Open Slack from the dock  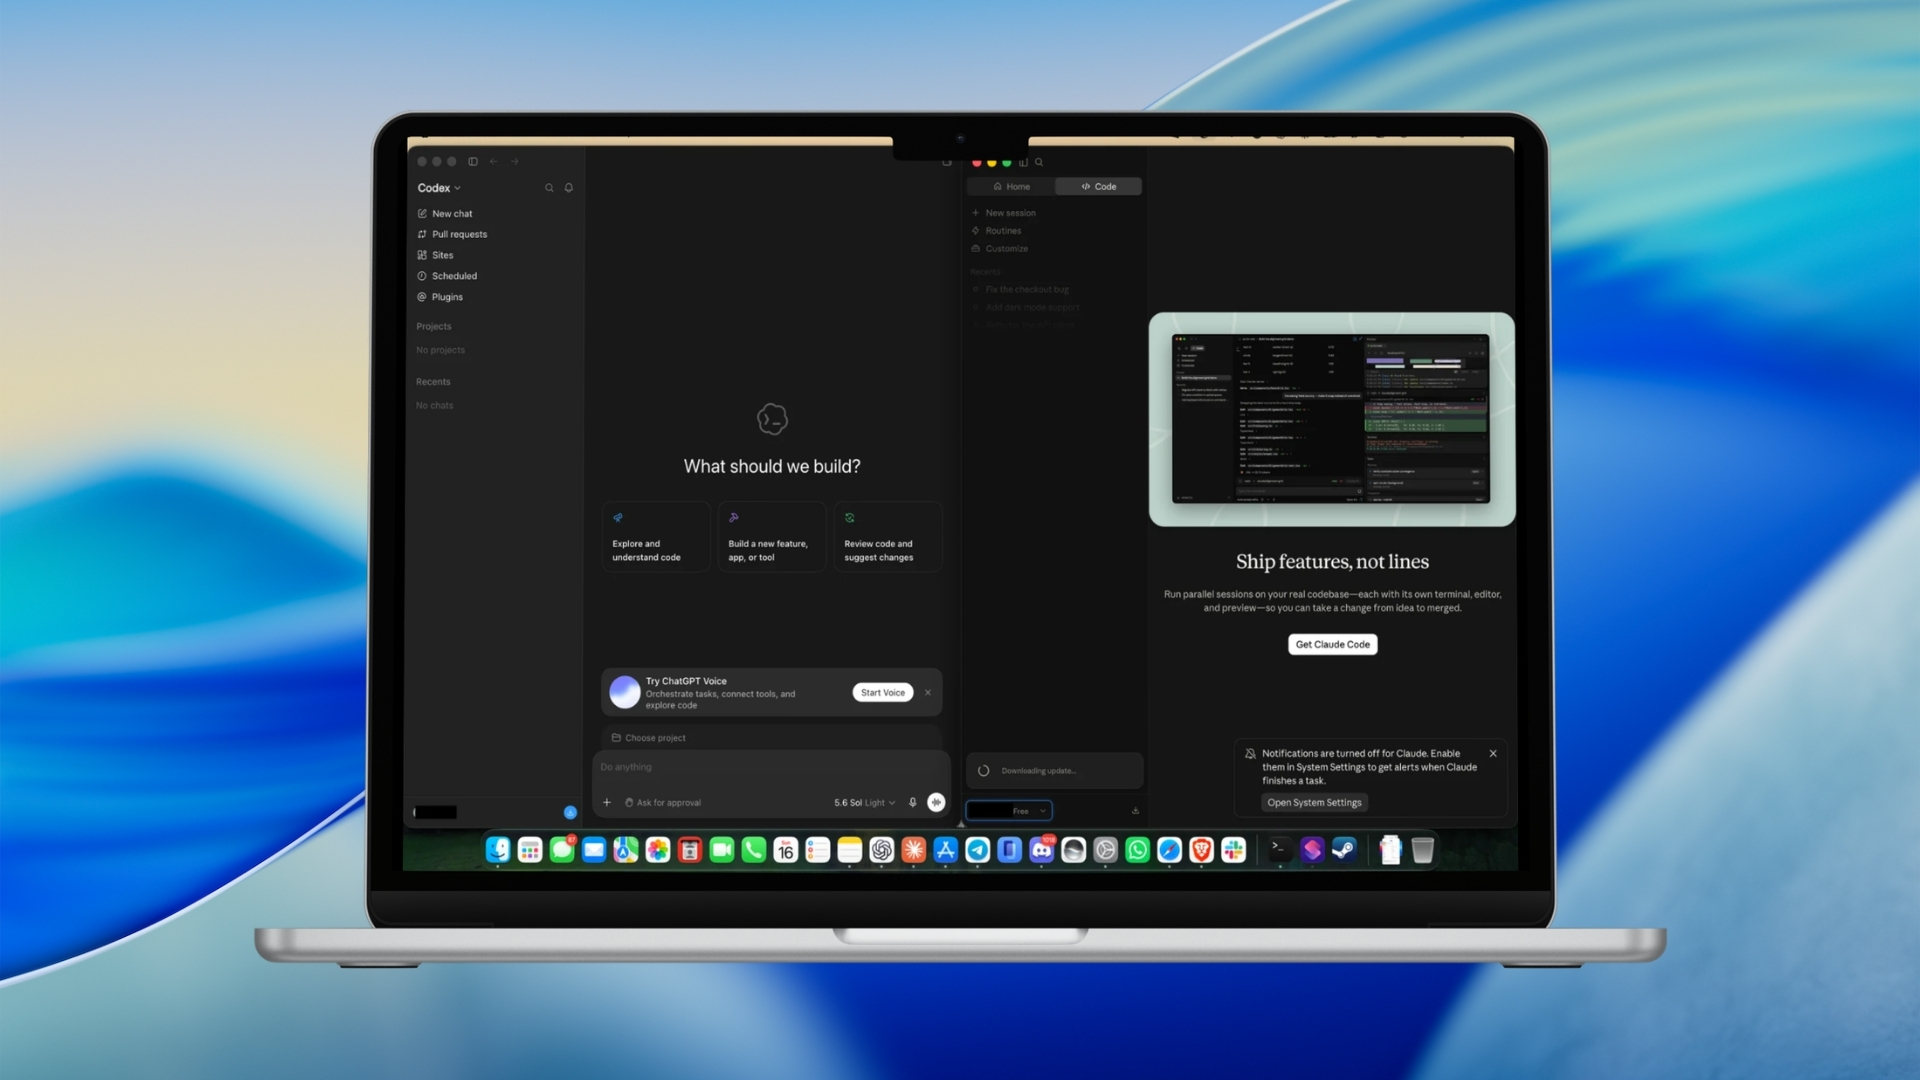click(x=1234, y=850)
